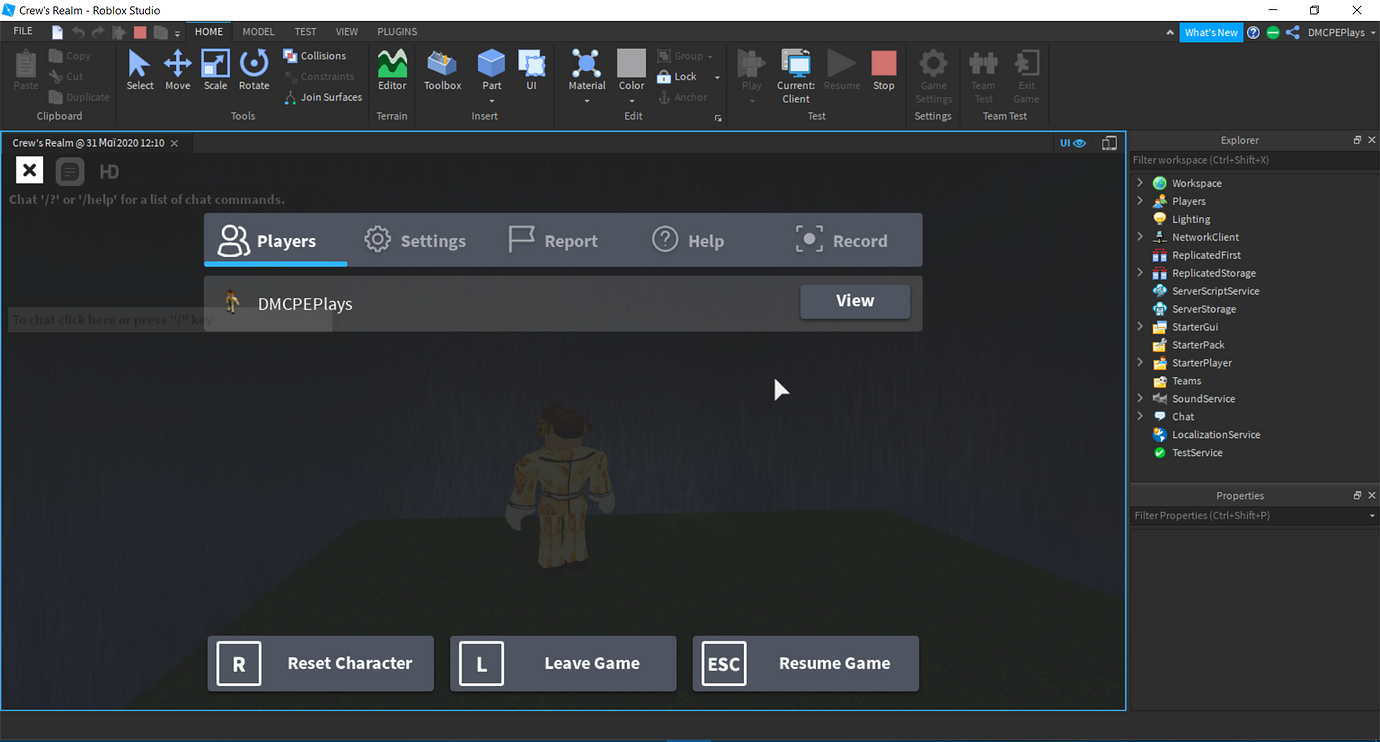Toggle Collisions on or off
Screen dimensions: 1380x742
(312, 56)
